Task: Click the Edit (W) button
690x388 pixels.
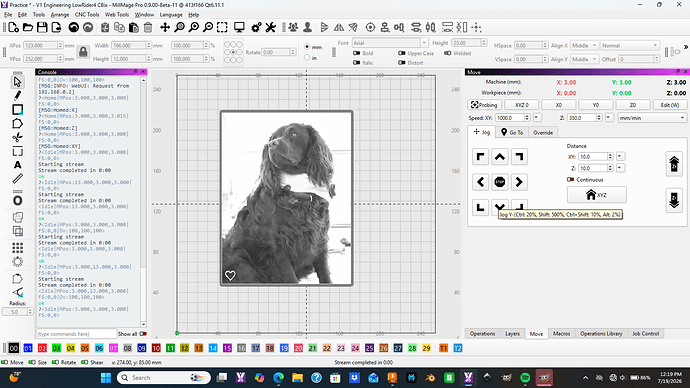Action: [x=670, y=105]
